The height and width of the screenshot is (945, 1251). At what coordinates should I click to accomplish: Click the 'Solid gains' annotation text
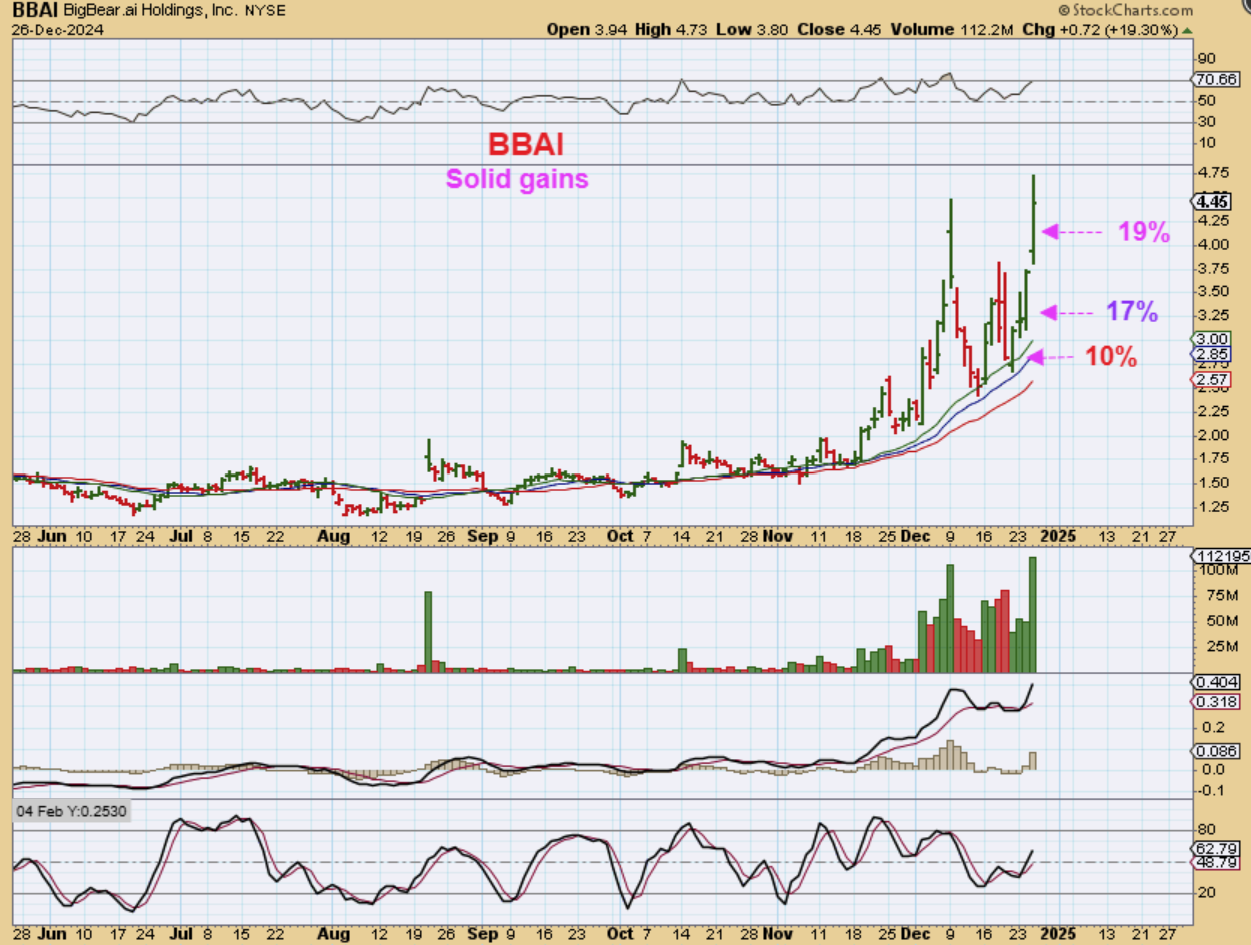coord(516,179)
